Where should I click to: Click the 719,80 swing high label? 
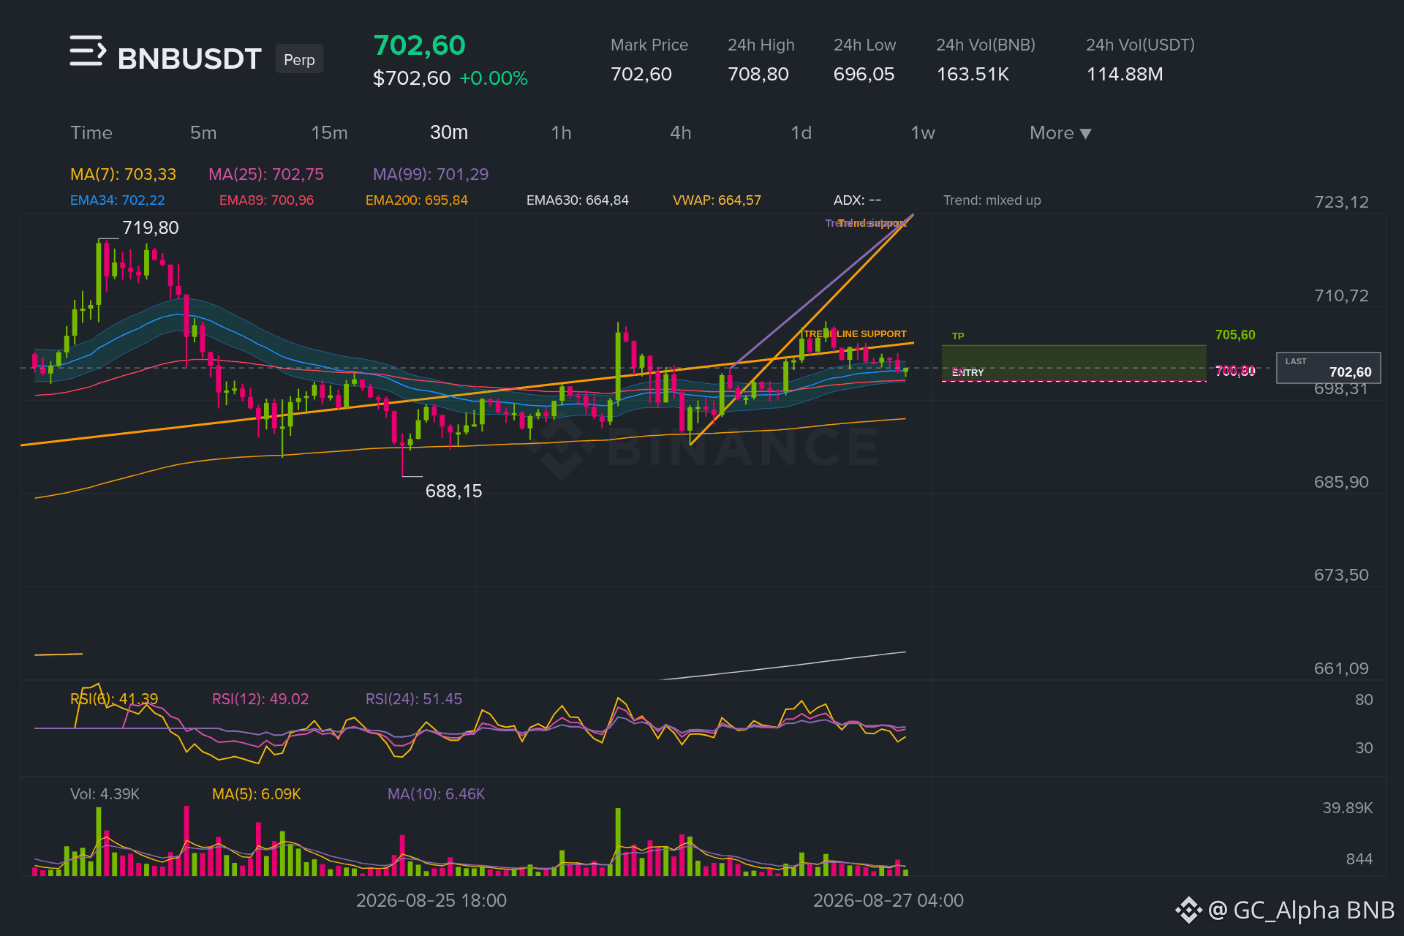pos(151,228)
